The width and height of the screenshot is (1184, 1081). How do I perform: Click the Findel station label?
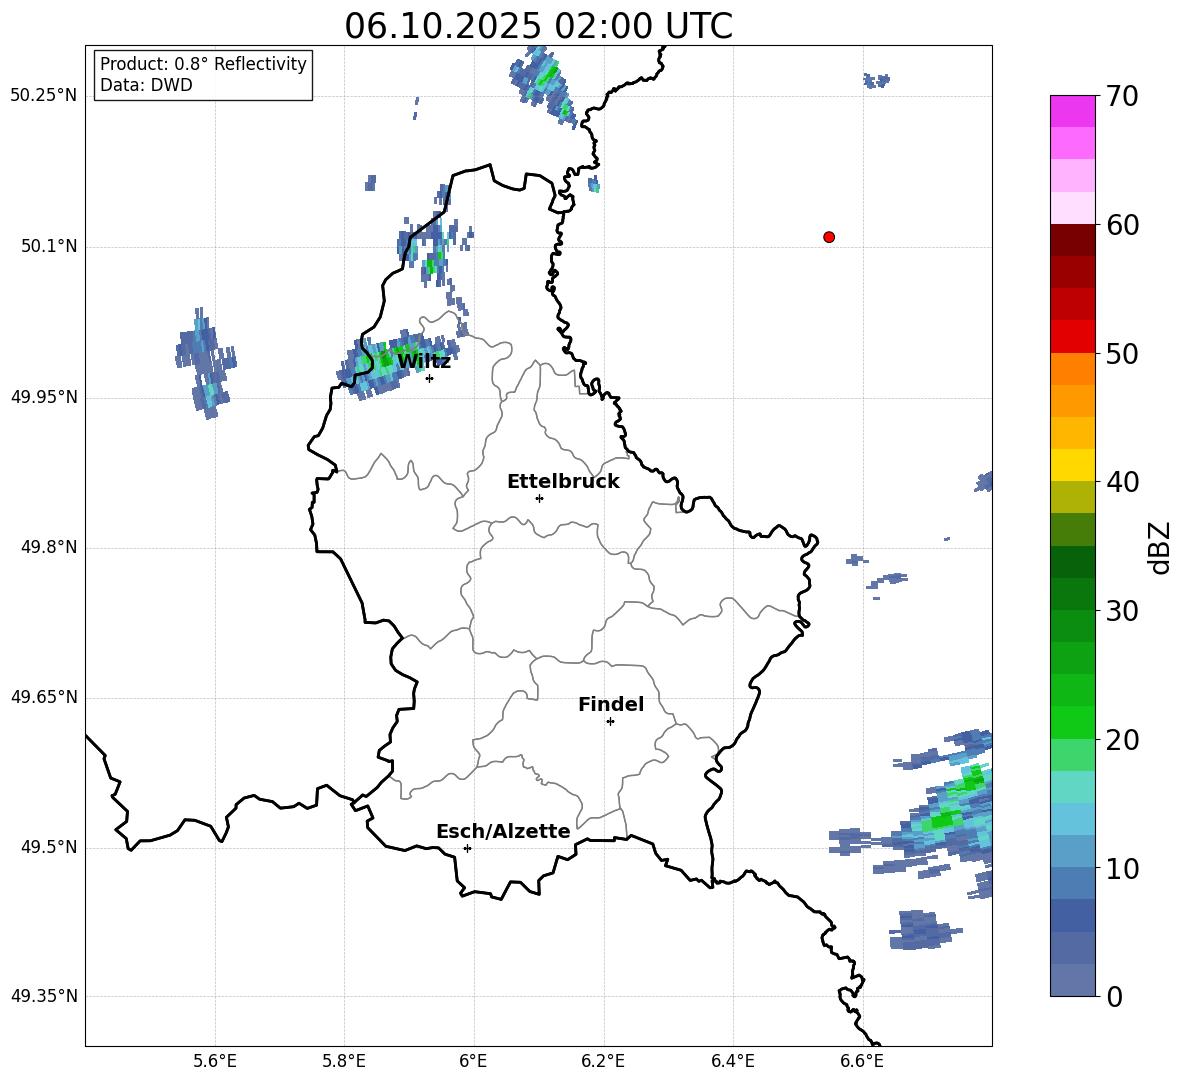[x=611, y=704]
